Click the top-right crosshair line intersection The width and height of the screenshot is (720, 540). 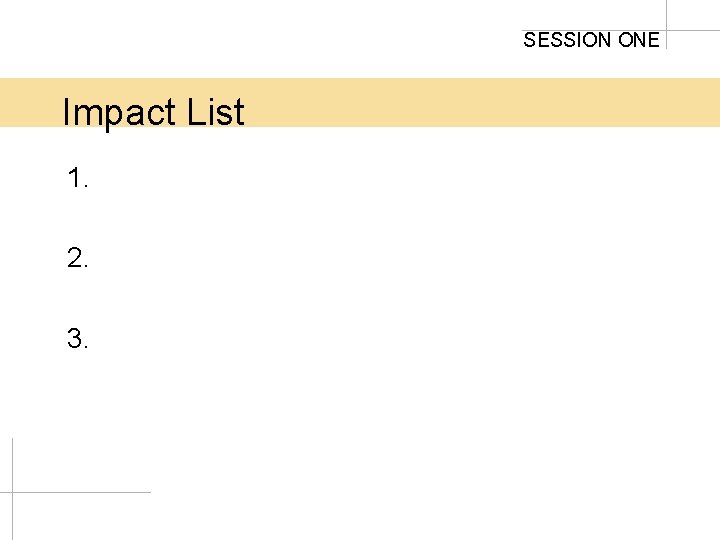666,31
